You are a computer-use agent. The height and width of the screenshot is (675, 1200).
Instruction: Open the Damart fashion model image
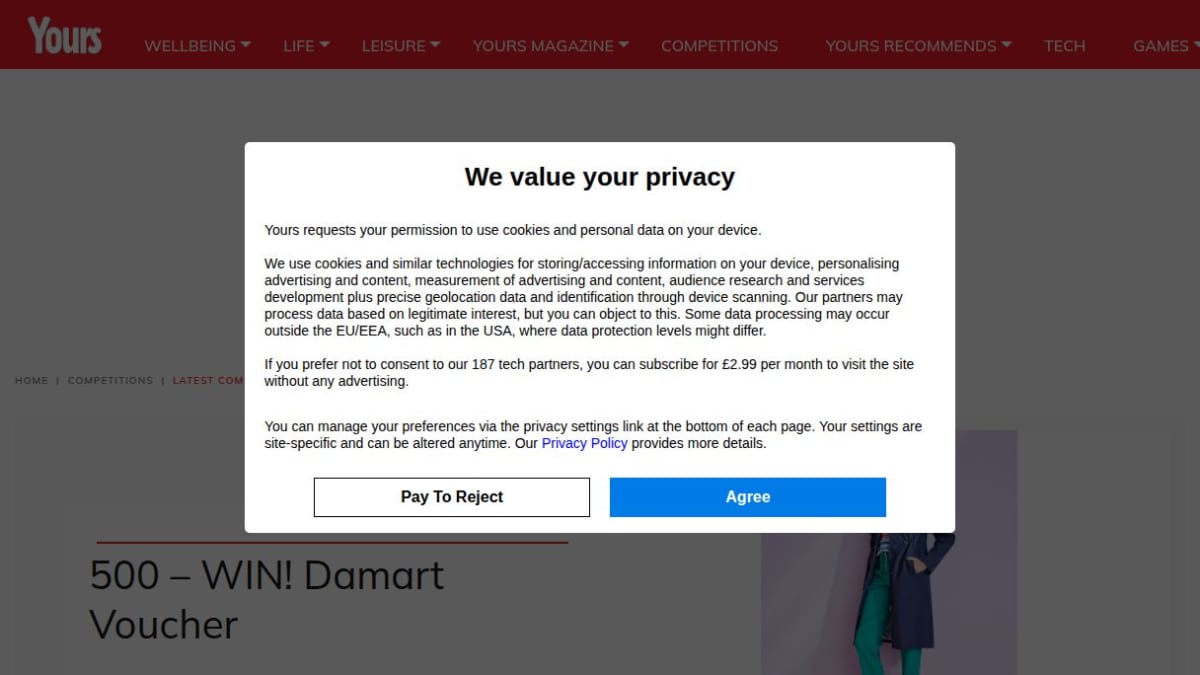click(x=889, y=552)
